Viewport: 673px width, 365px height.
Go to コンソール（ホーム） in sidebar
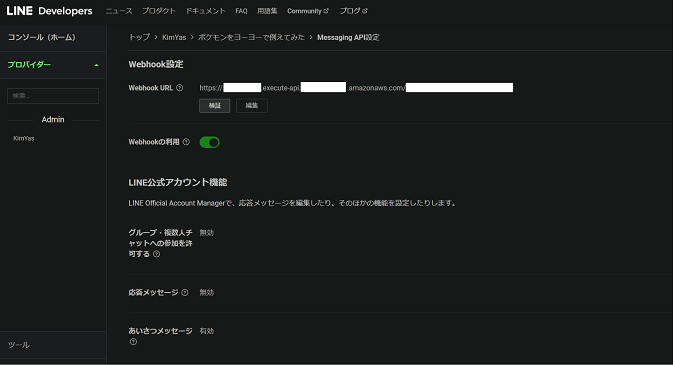(x=42, y=37)
